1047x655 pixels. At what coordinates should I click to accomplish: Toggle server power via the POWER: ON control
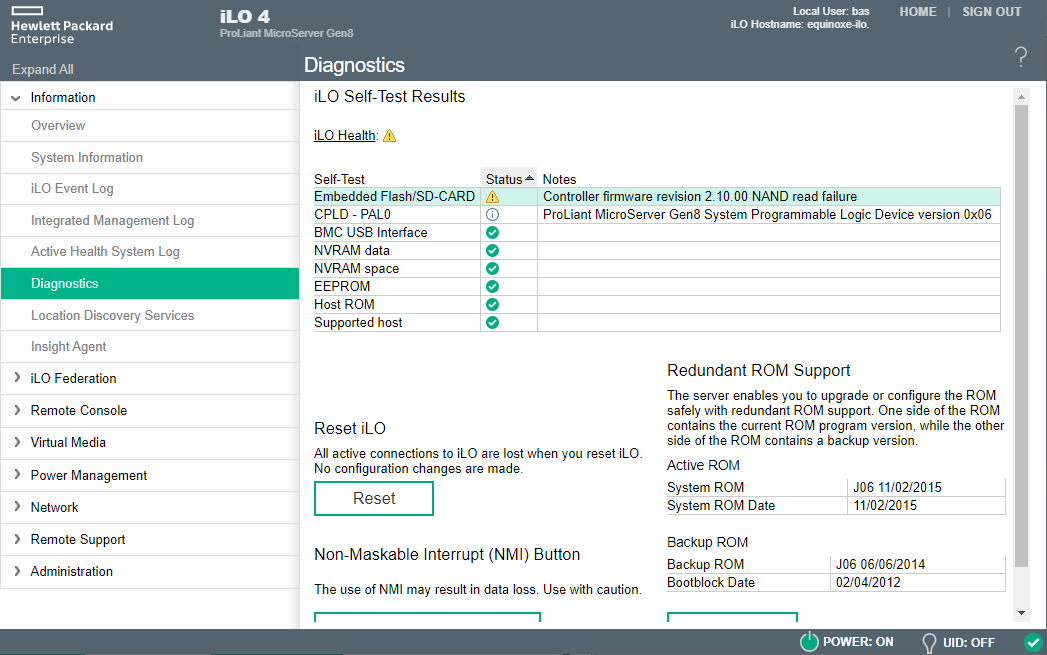(808, 642)
